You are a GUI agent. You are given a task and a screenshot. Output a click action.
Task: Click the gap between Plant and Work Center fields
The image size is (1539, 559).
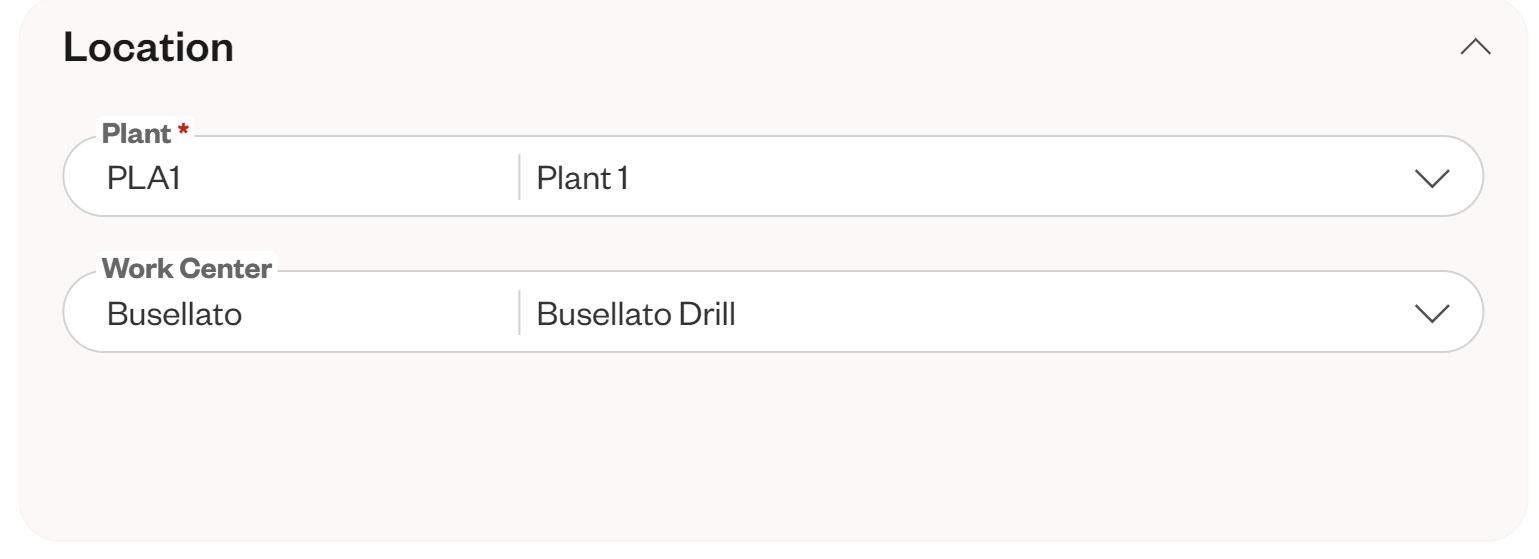click(x=770, y=242)
